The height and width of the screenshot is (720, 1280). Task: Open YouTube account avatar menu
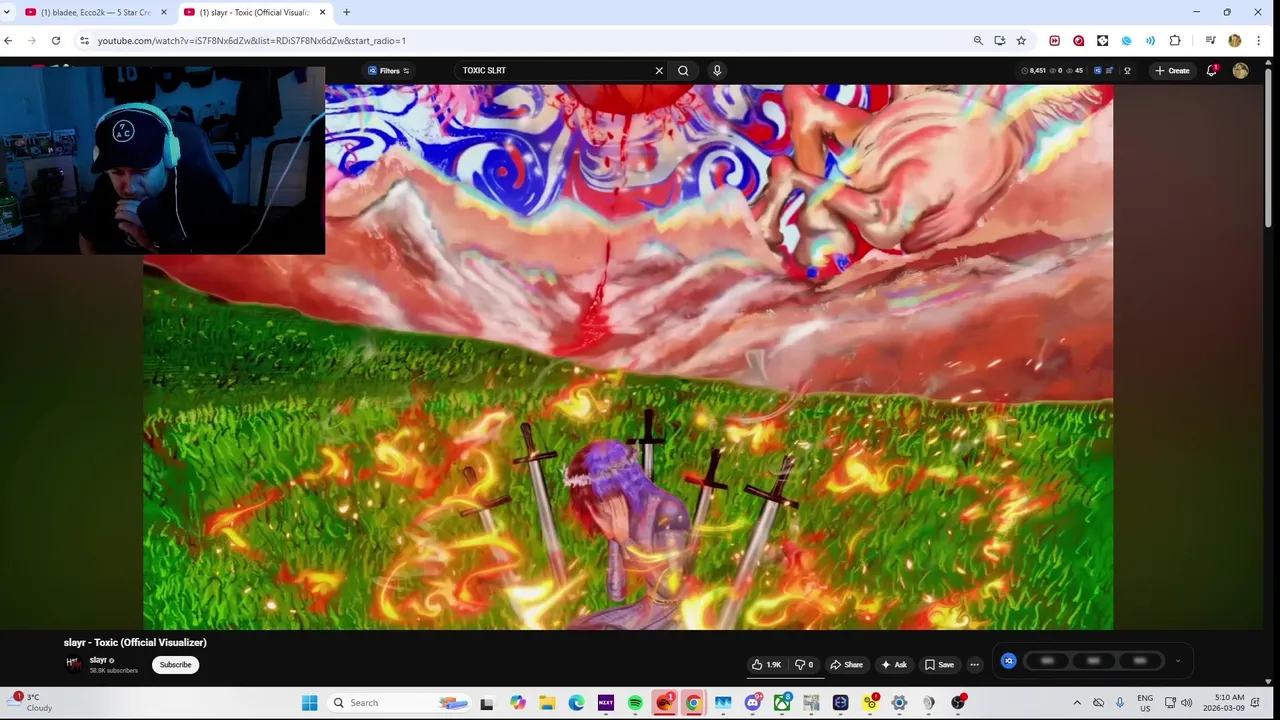(1241, 71)
